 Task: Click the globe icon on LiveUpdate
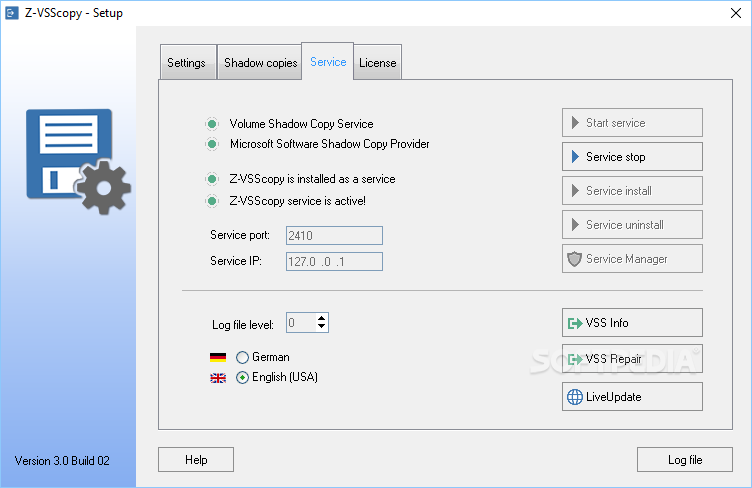click(x=575, y=397)
